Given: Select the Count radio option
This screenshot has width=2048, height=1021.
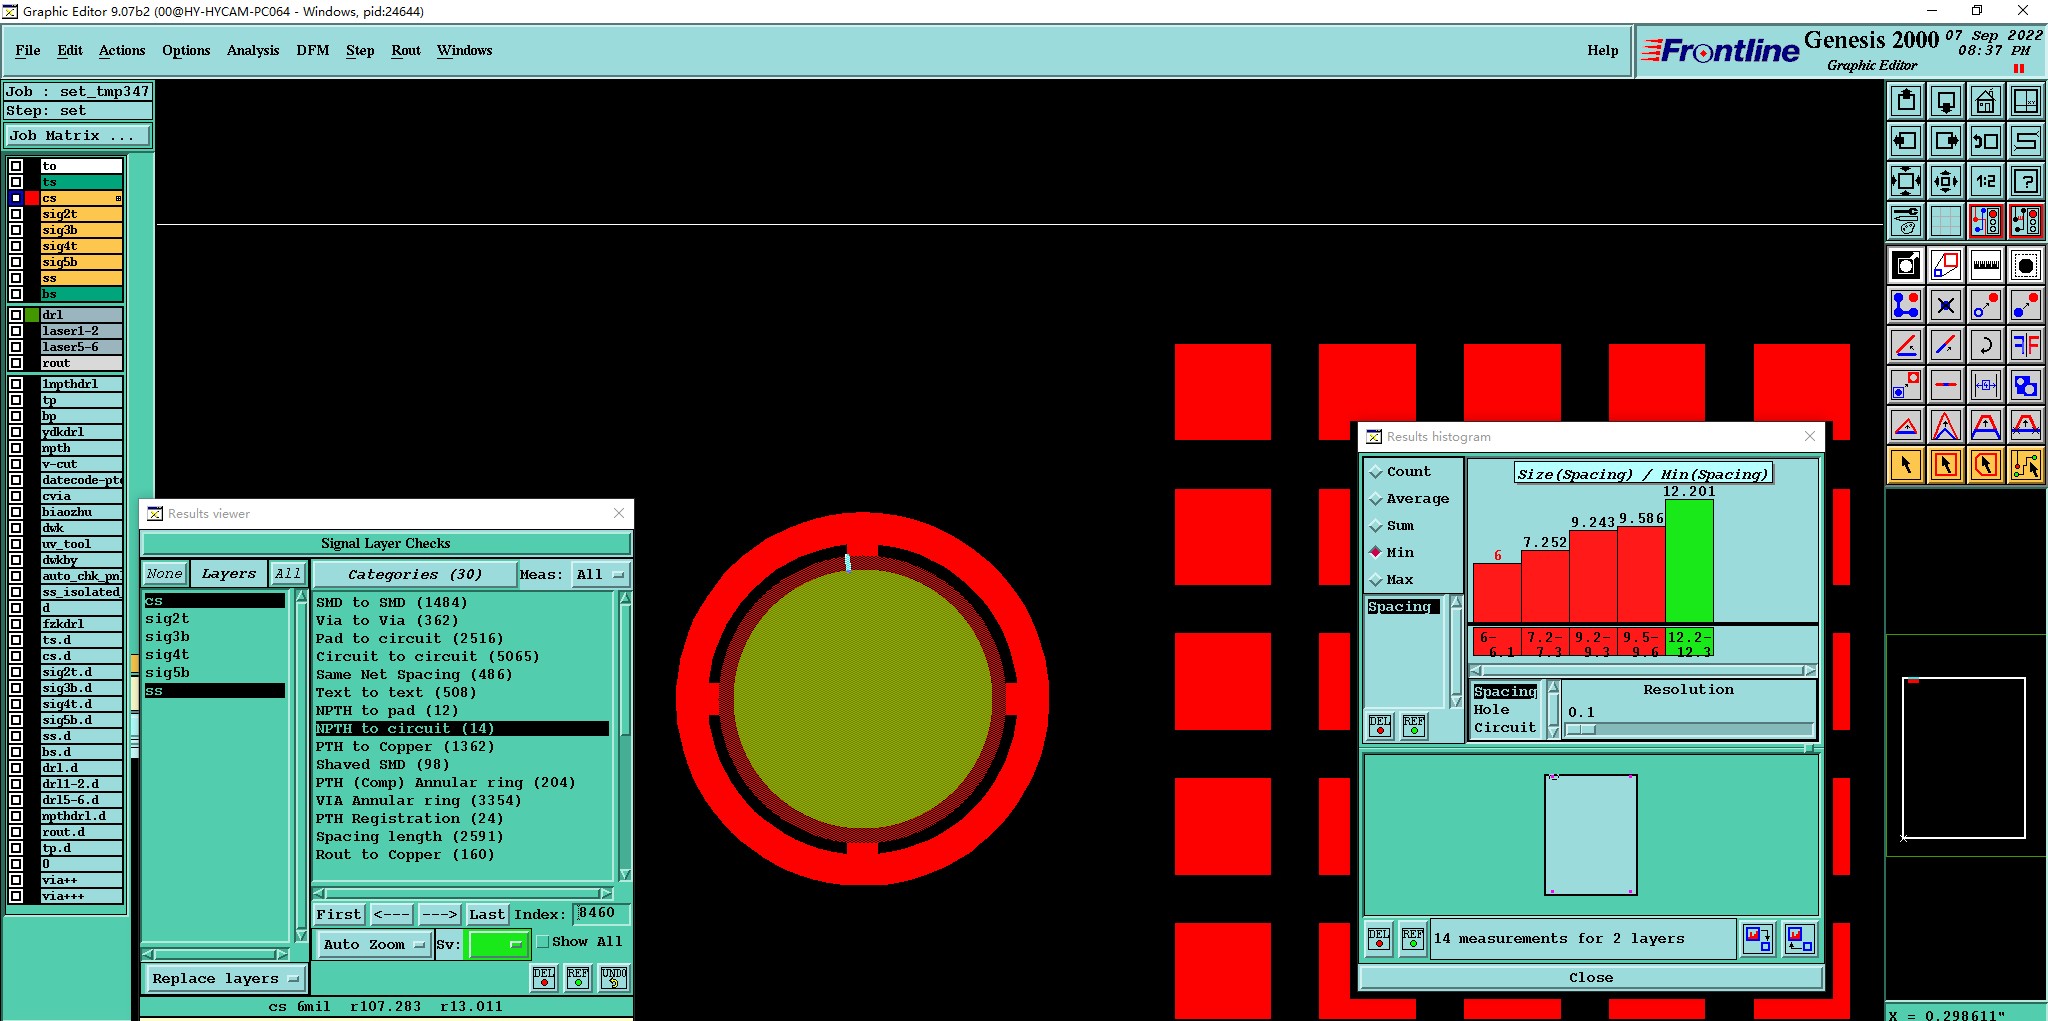Looking at the screenshot, I should click(1376, 472).
